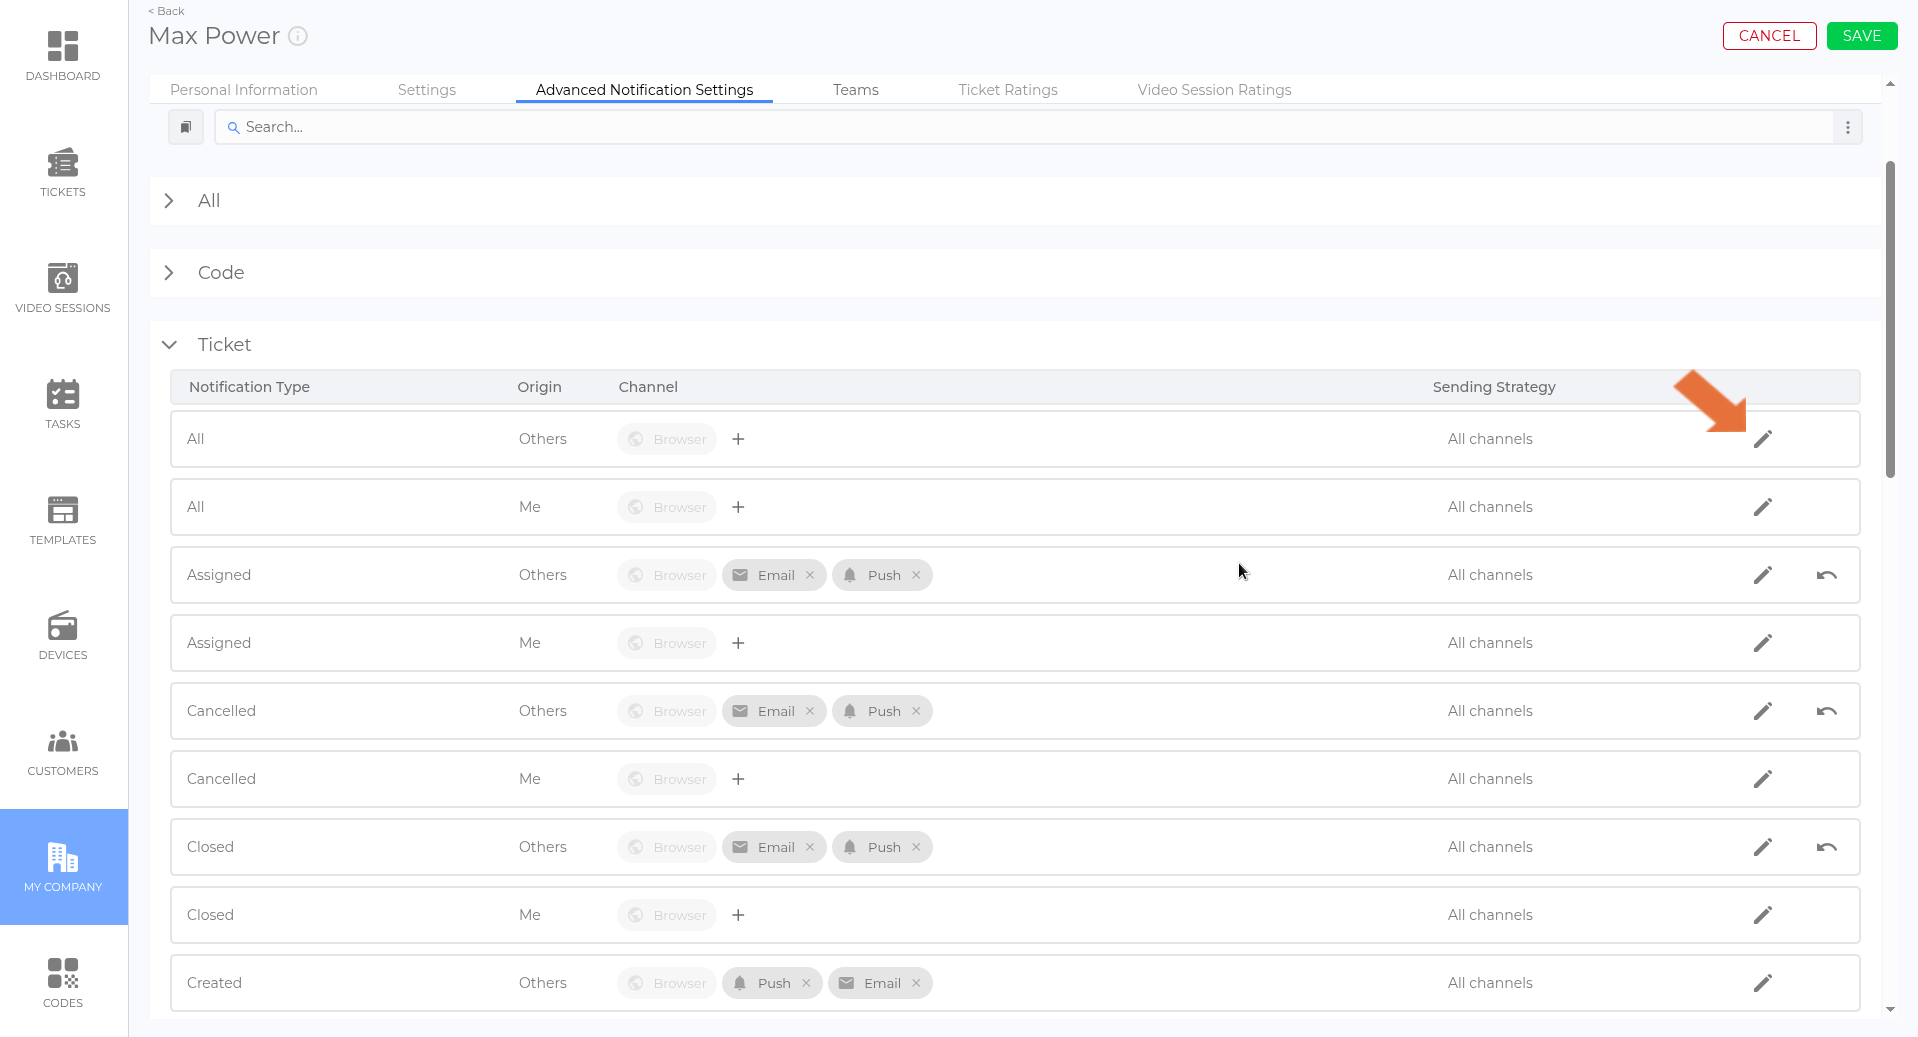Click the SAVE button
This screenshot has height=1037, width=1918.
[1861, 36]
